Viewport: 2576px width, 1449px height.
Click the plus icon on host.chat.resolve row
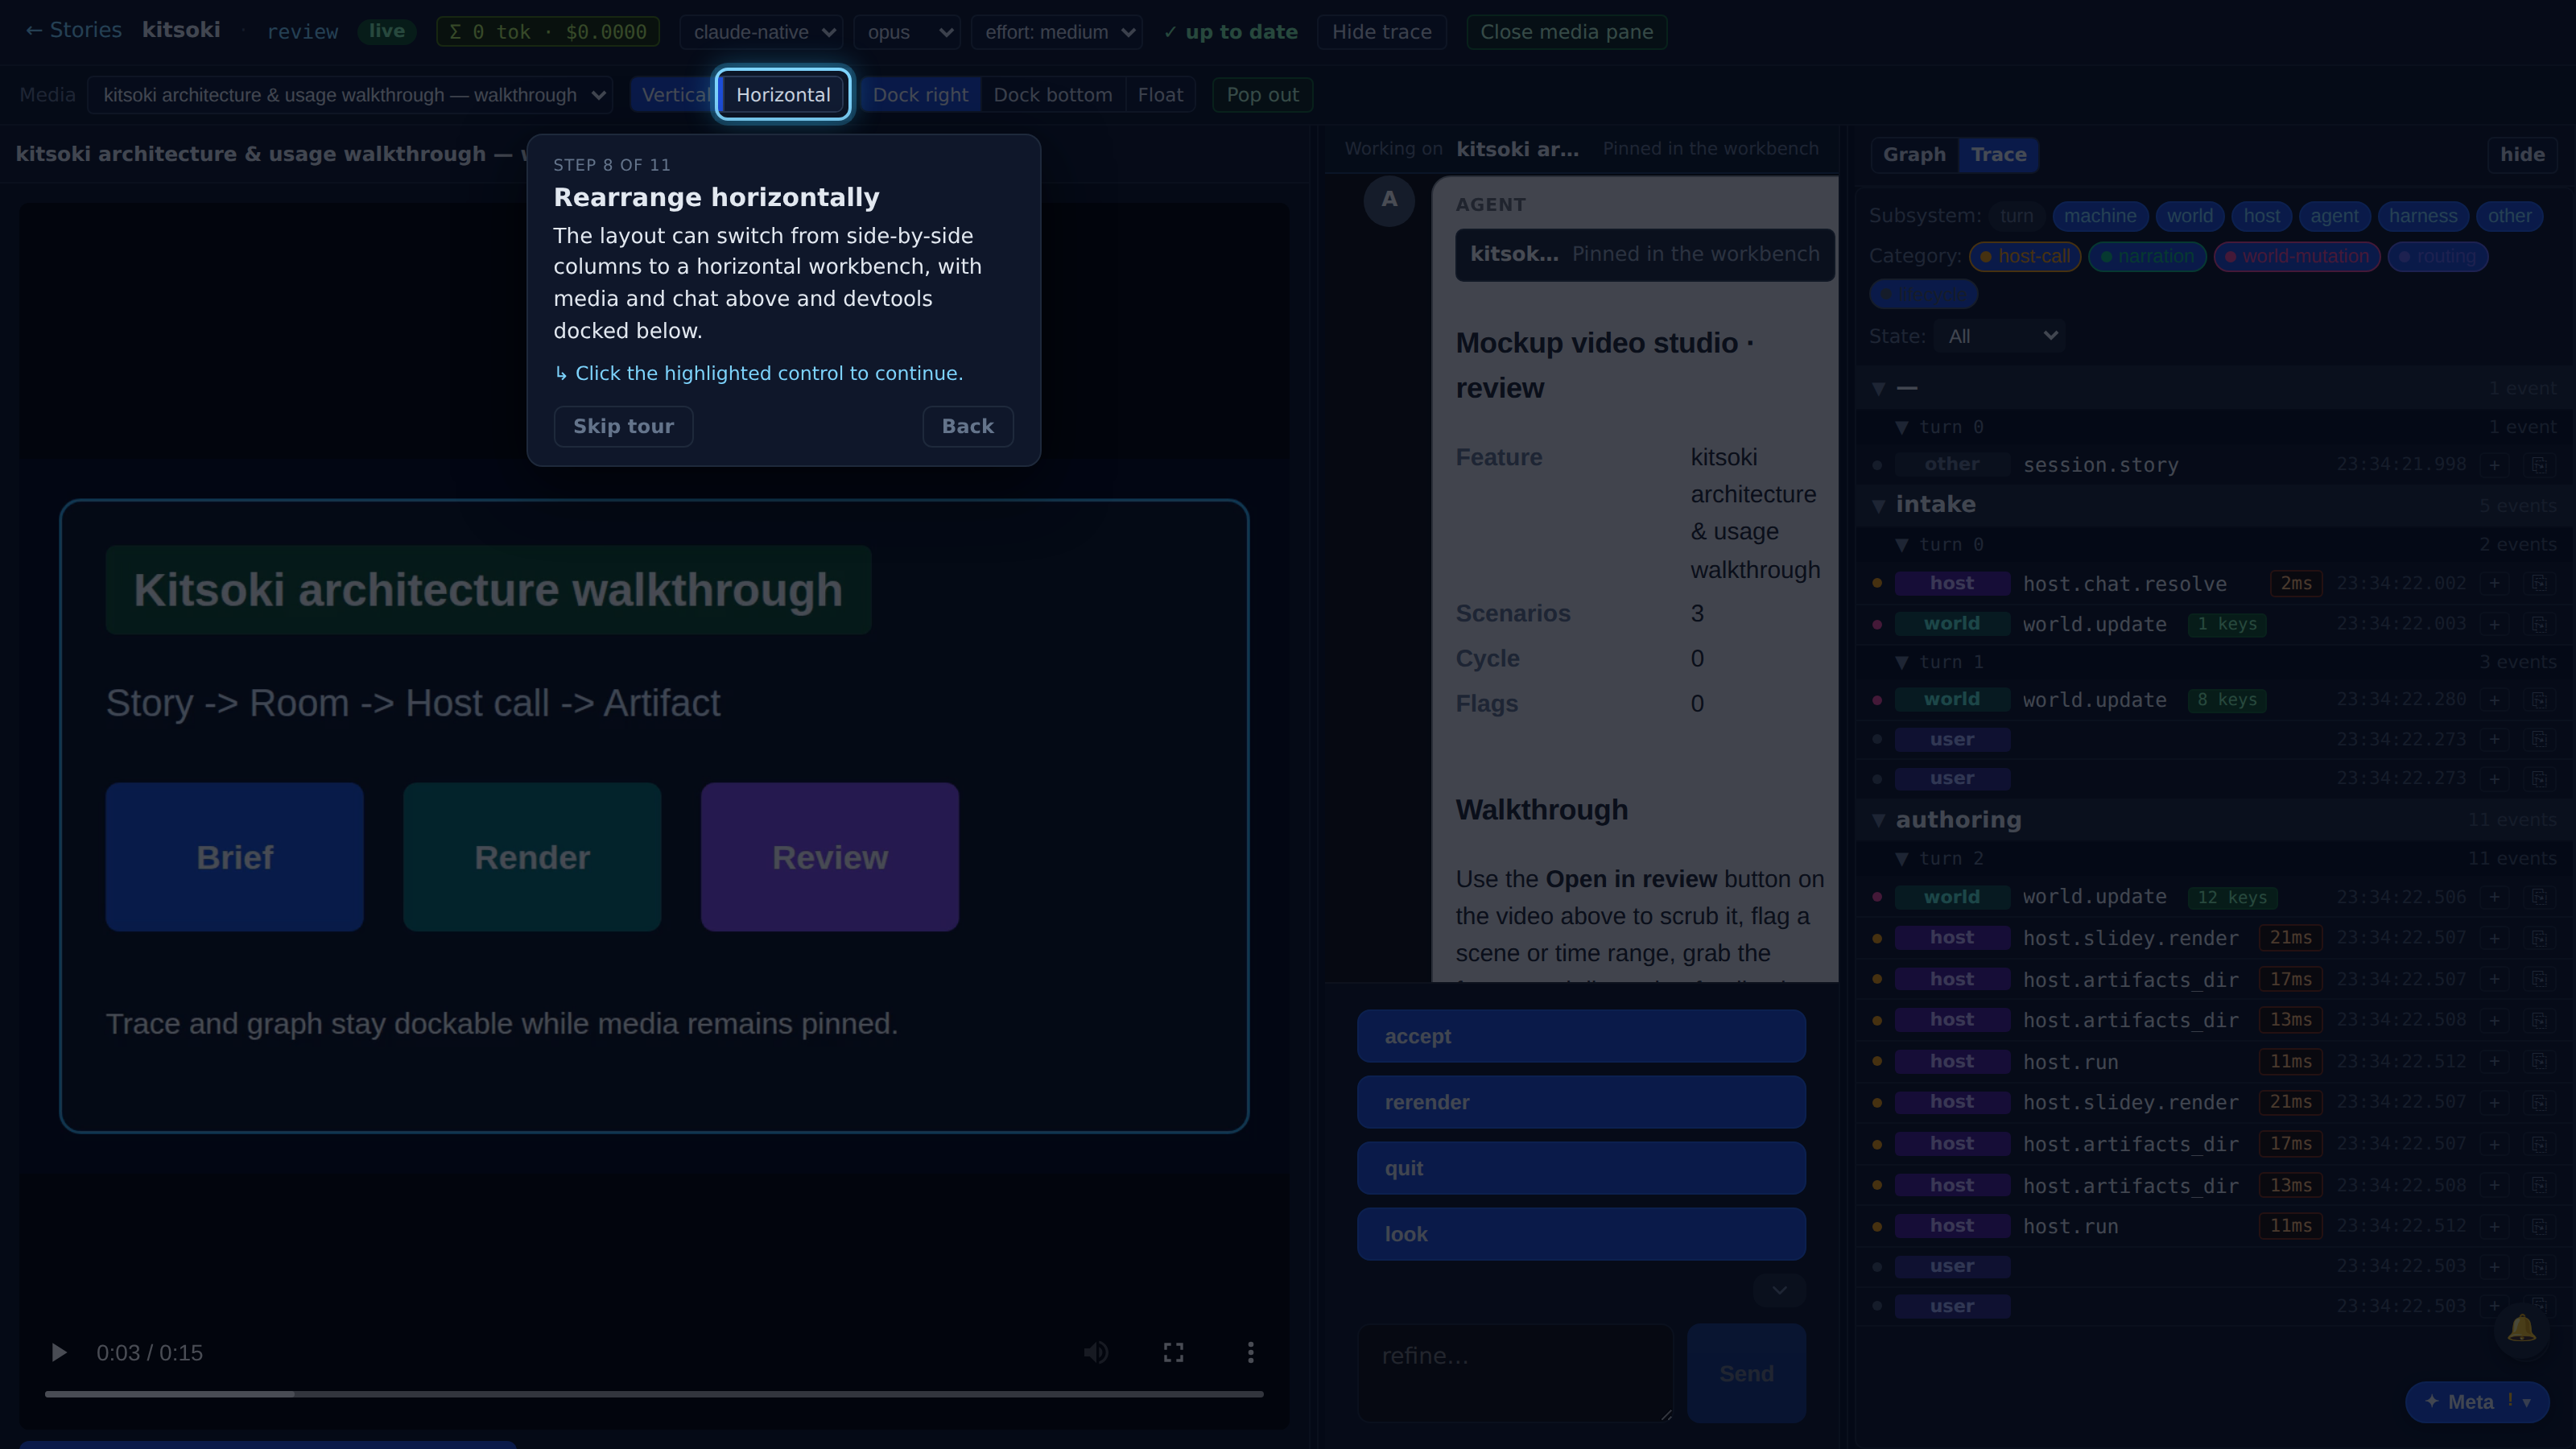pyautogui.click(x=2495, y=583)
